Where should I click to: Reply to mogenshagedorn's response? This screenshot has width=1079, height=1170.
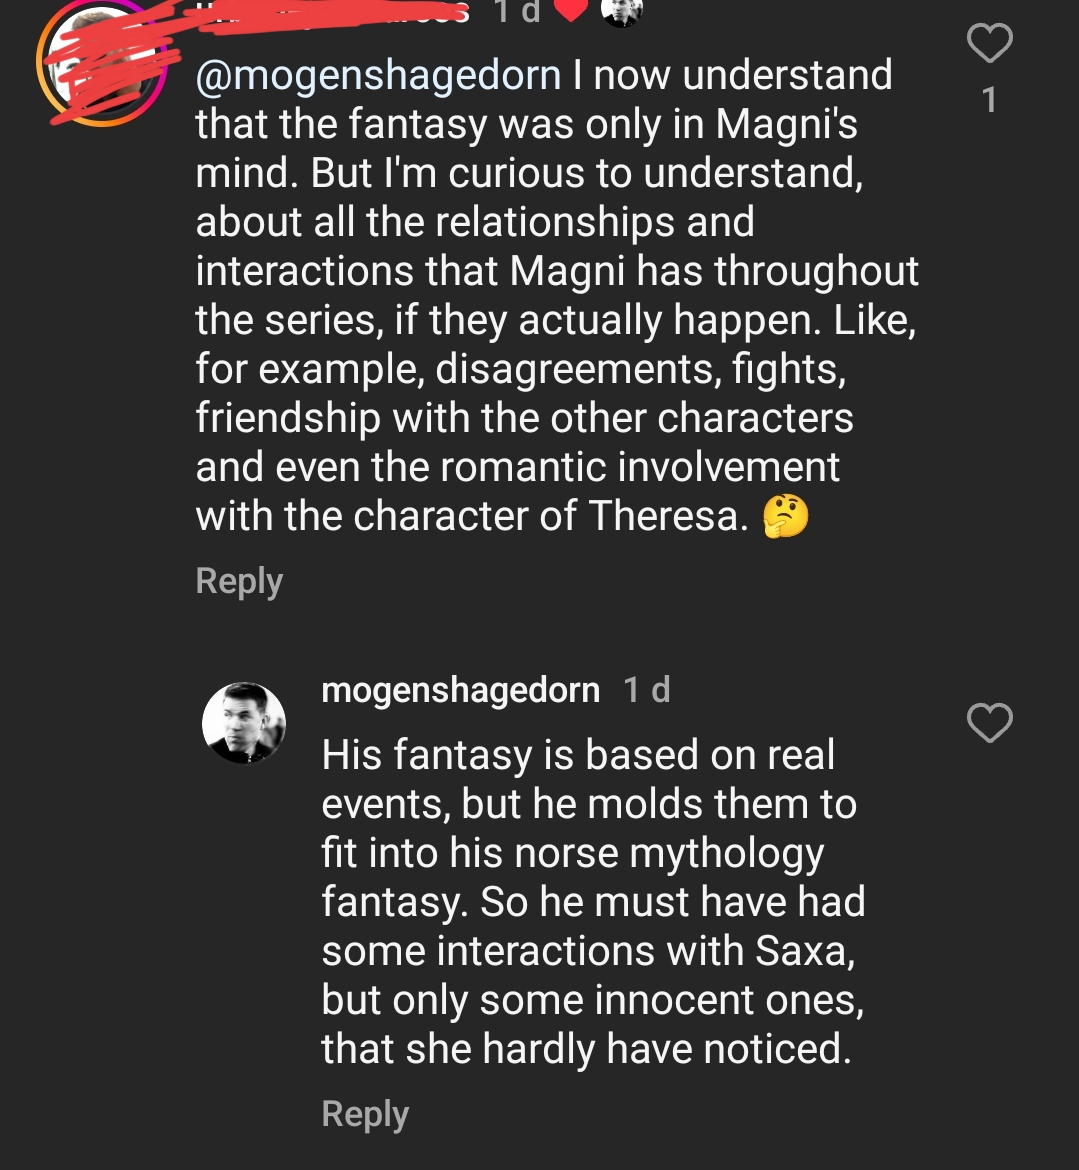[364, 1113]
